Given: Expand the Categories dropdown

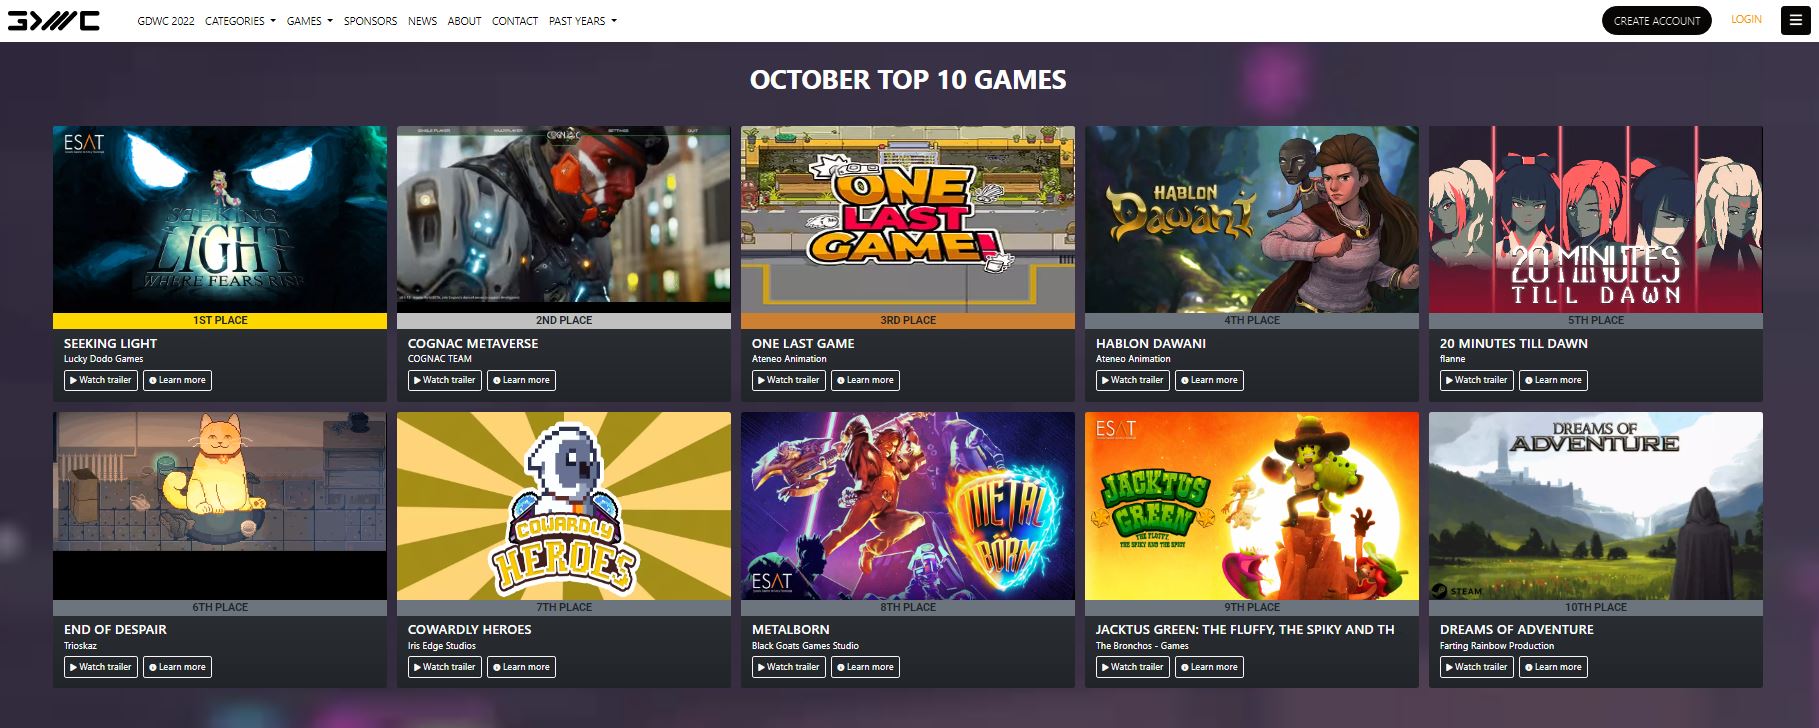Looking at the screenshot, I should coord(240,21).
